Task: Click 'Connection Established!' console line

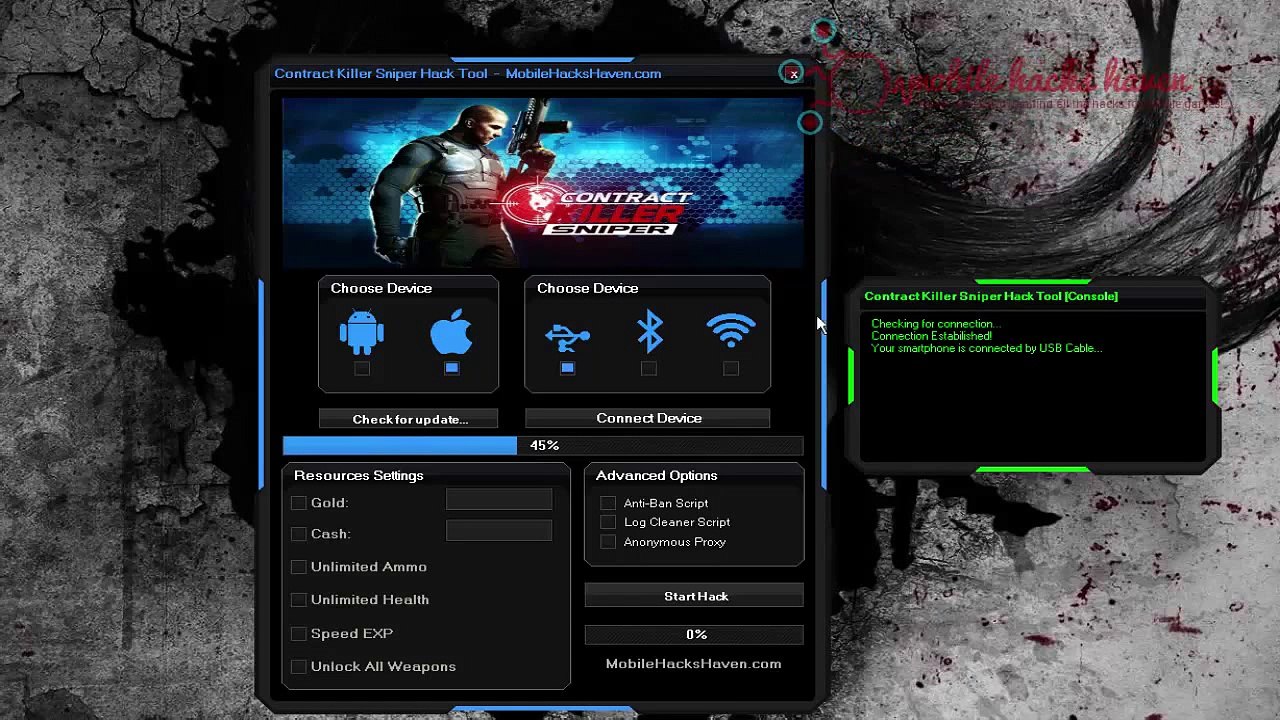Action: [x=931, y=336]
